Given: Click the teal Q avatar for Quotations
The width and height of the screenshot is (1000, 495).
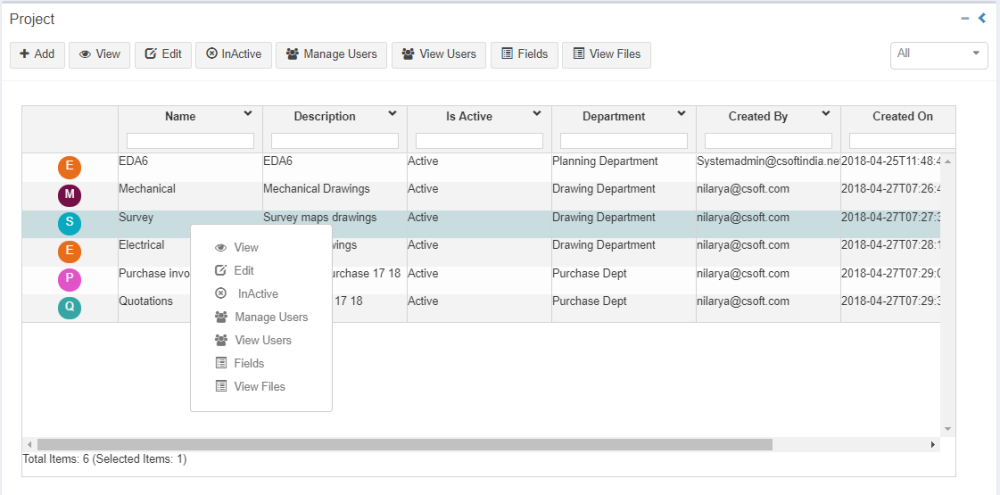Looking at the screenshot, I should tap(70, 308).
